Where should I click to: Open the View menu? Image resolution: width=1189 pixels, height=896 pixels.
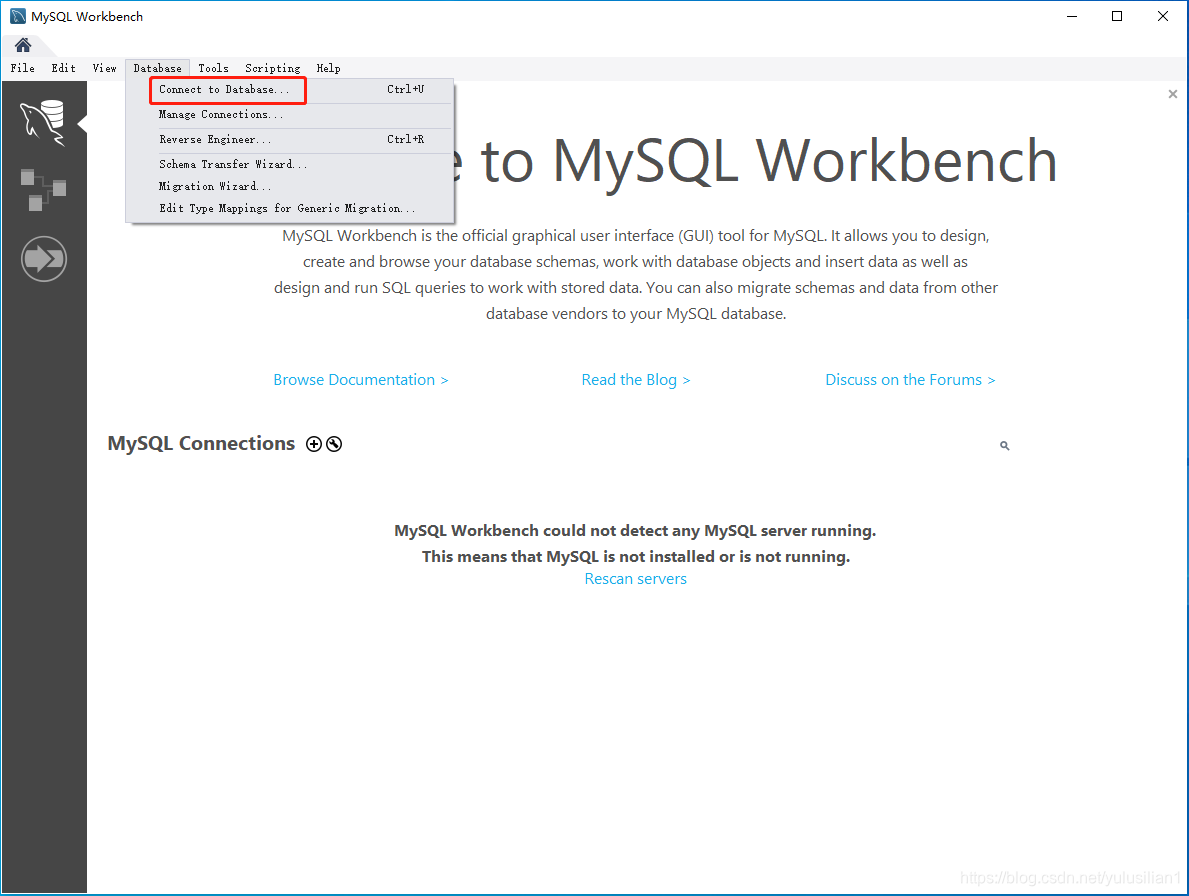105,68
